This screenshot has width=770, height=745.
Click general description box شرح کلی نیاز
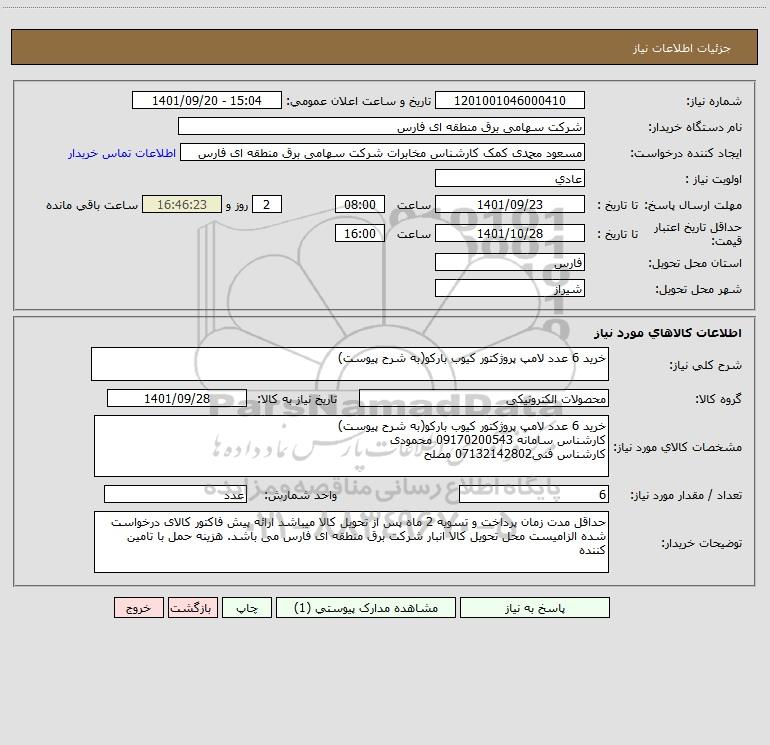point(350,364)
